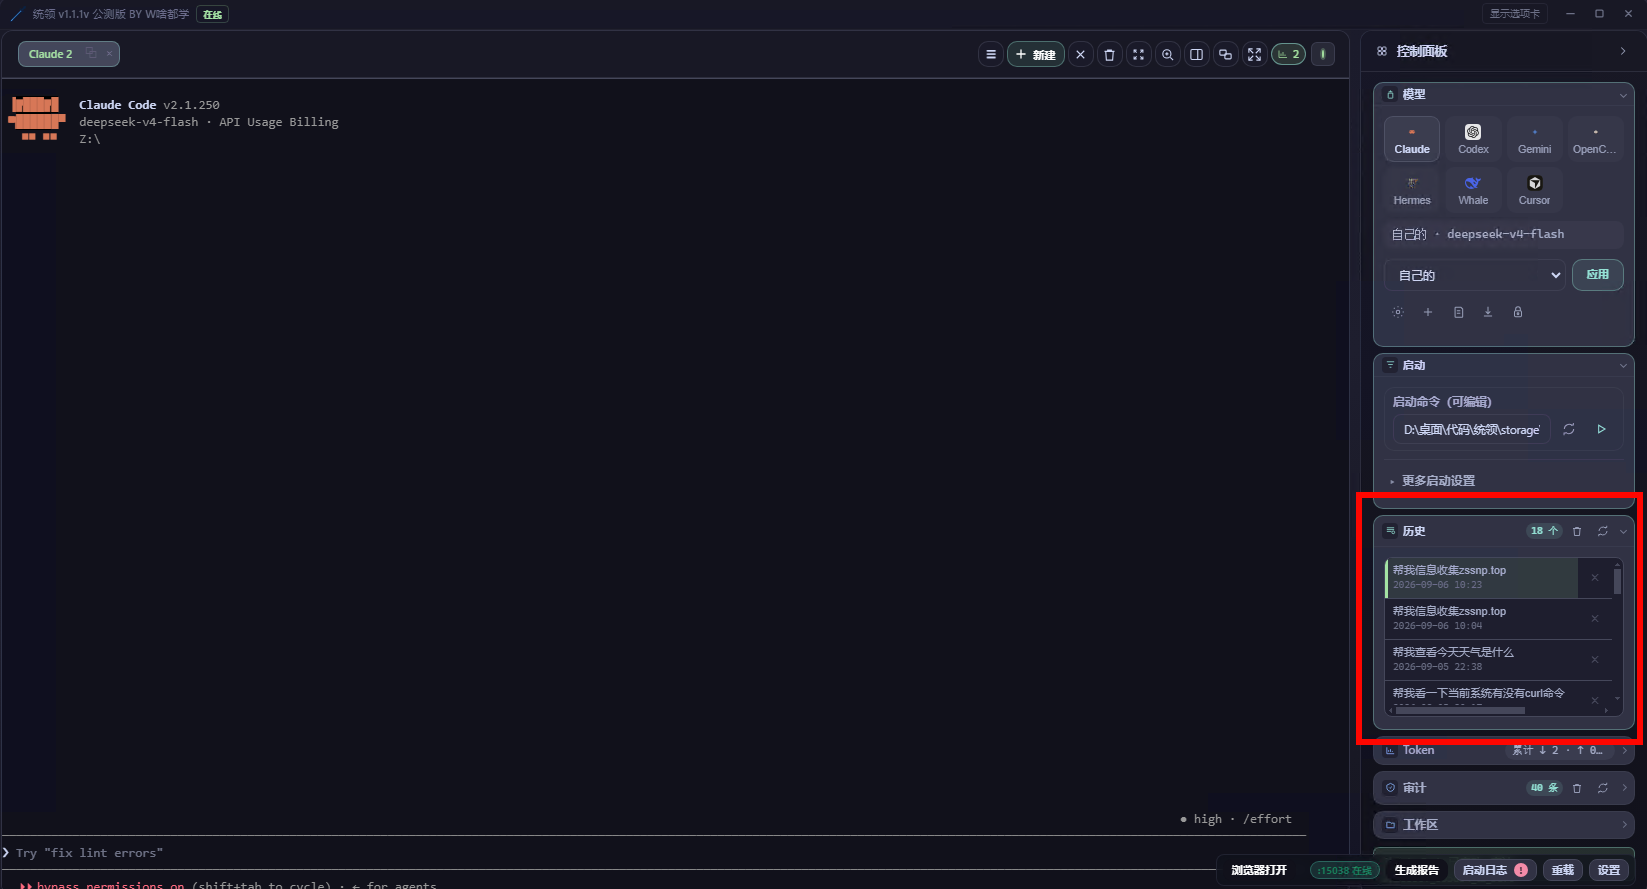1647x889 pixels.
Task: Expand the 工作区 panel
Action: 1504,825
